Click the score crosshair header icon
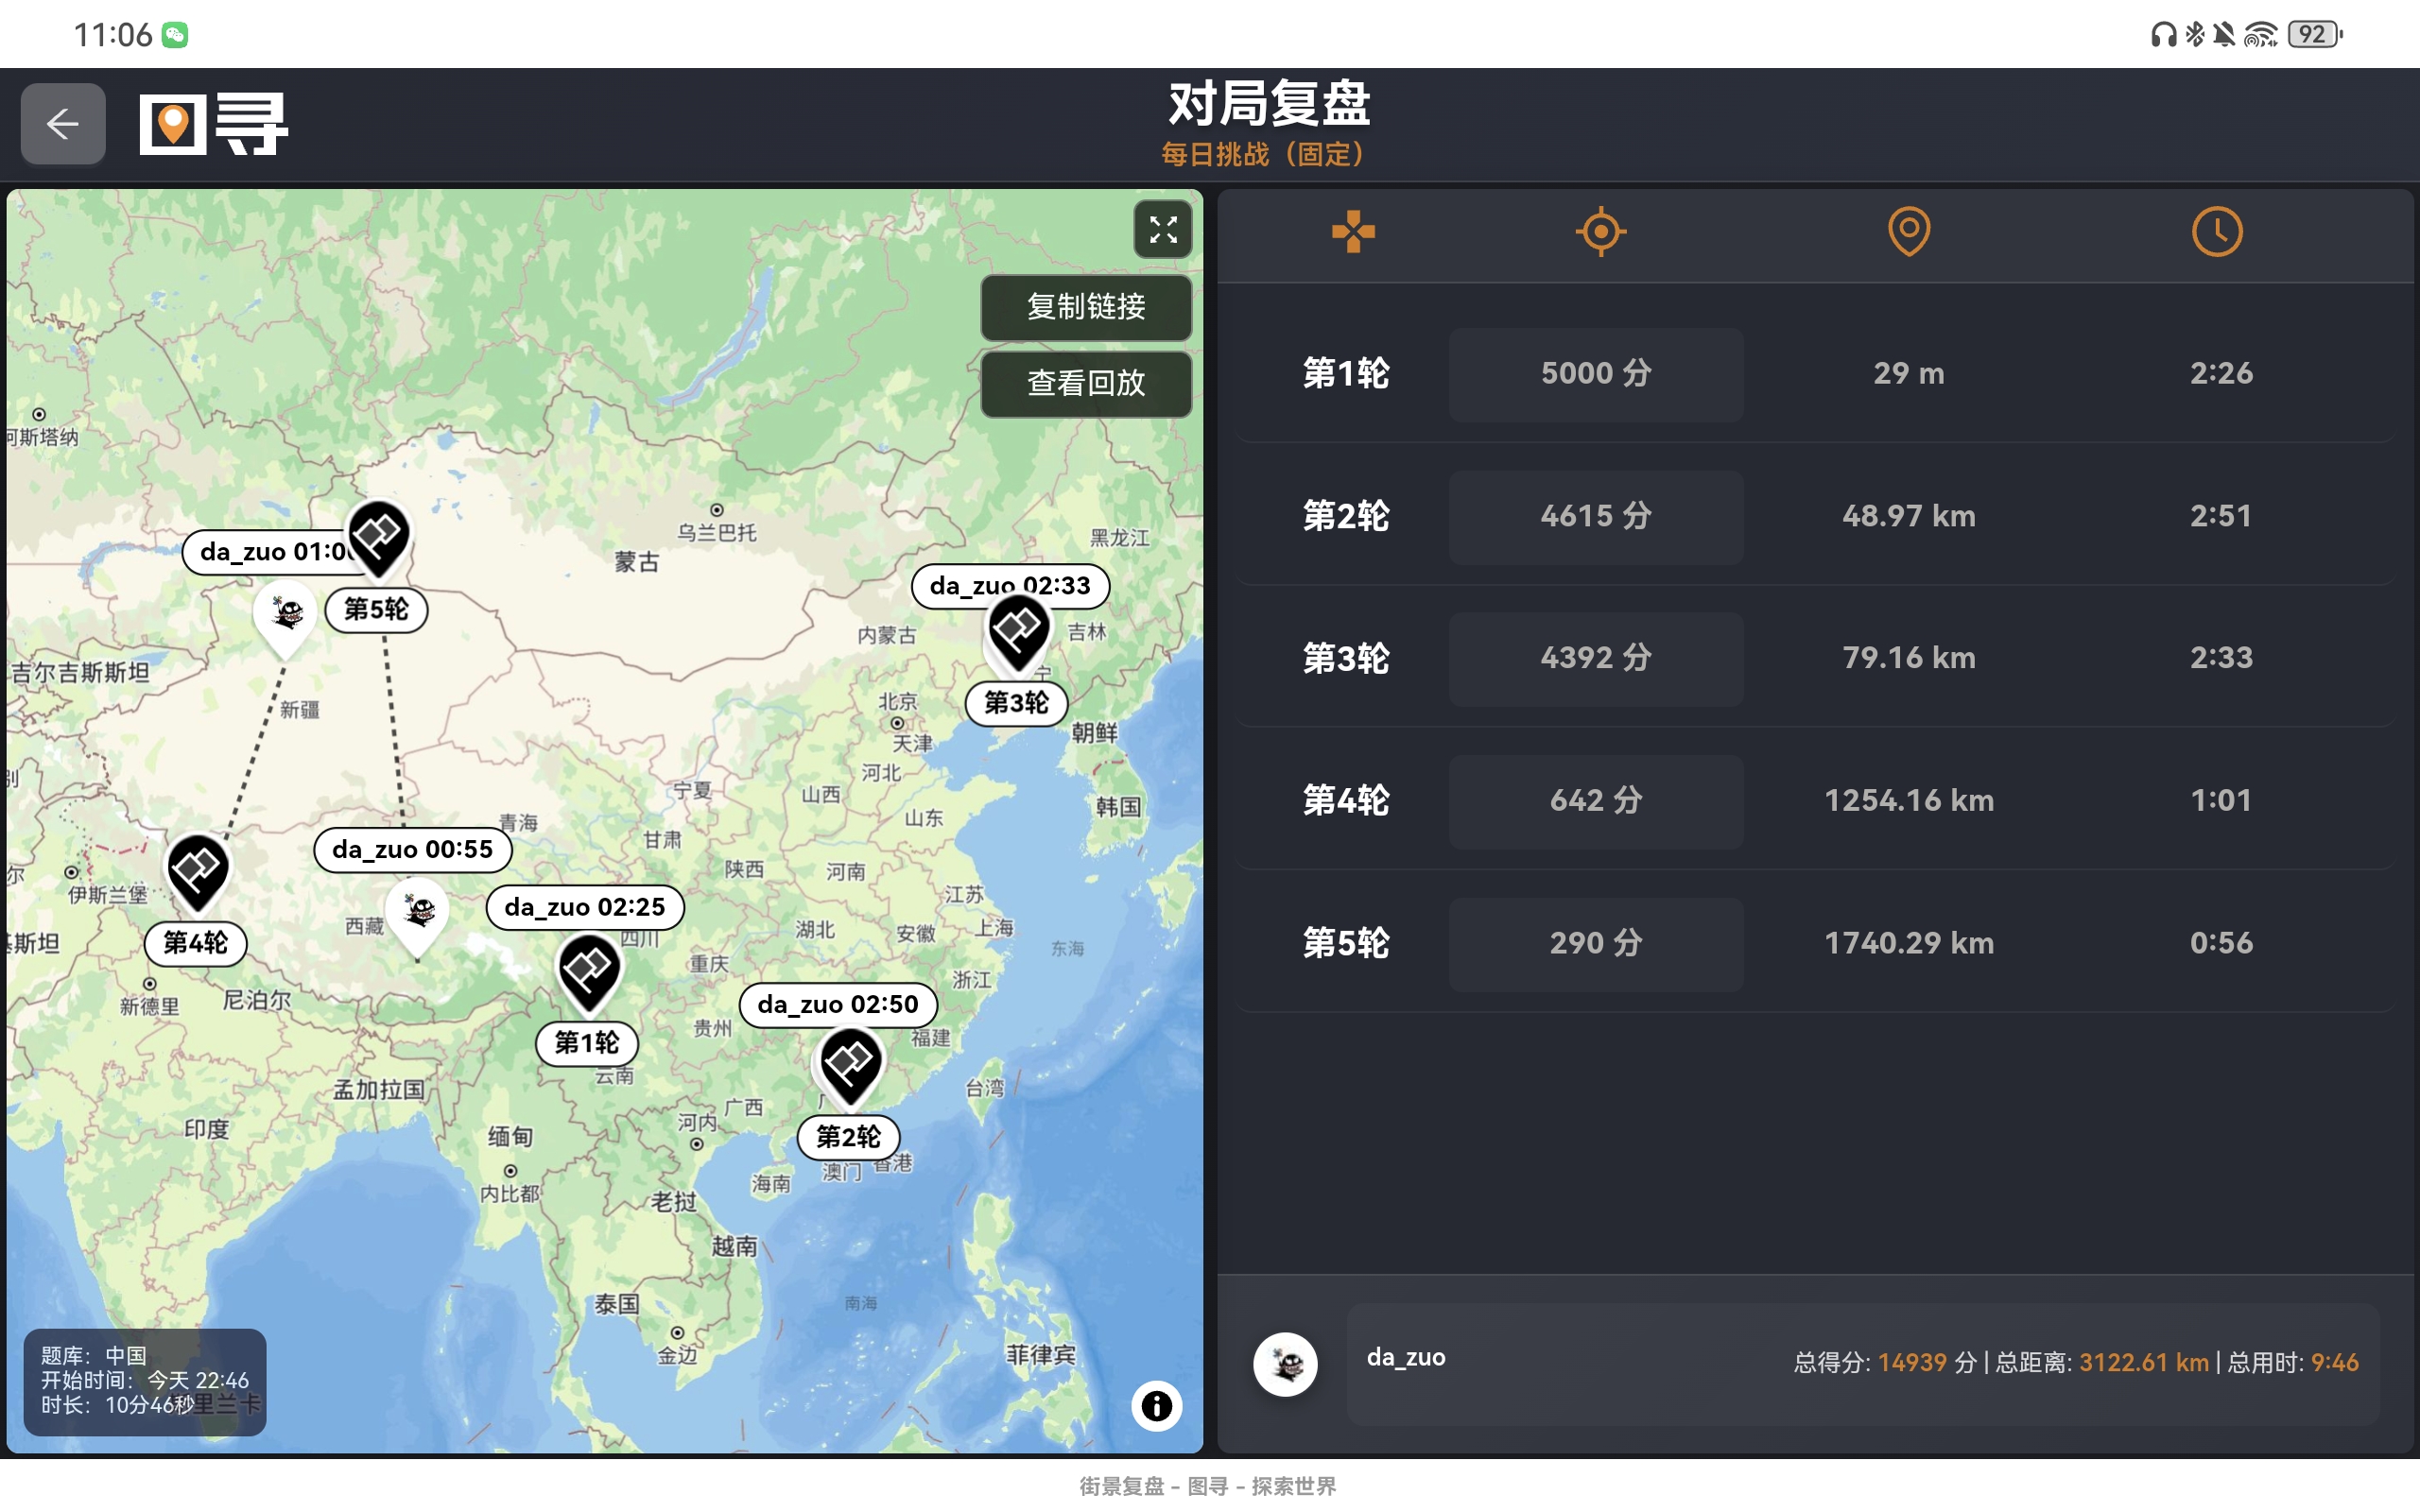Screen dimensions: 2420x1512 click(x=1600, y=232)
